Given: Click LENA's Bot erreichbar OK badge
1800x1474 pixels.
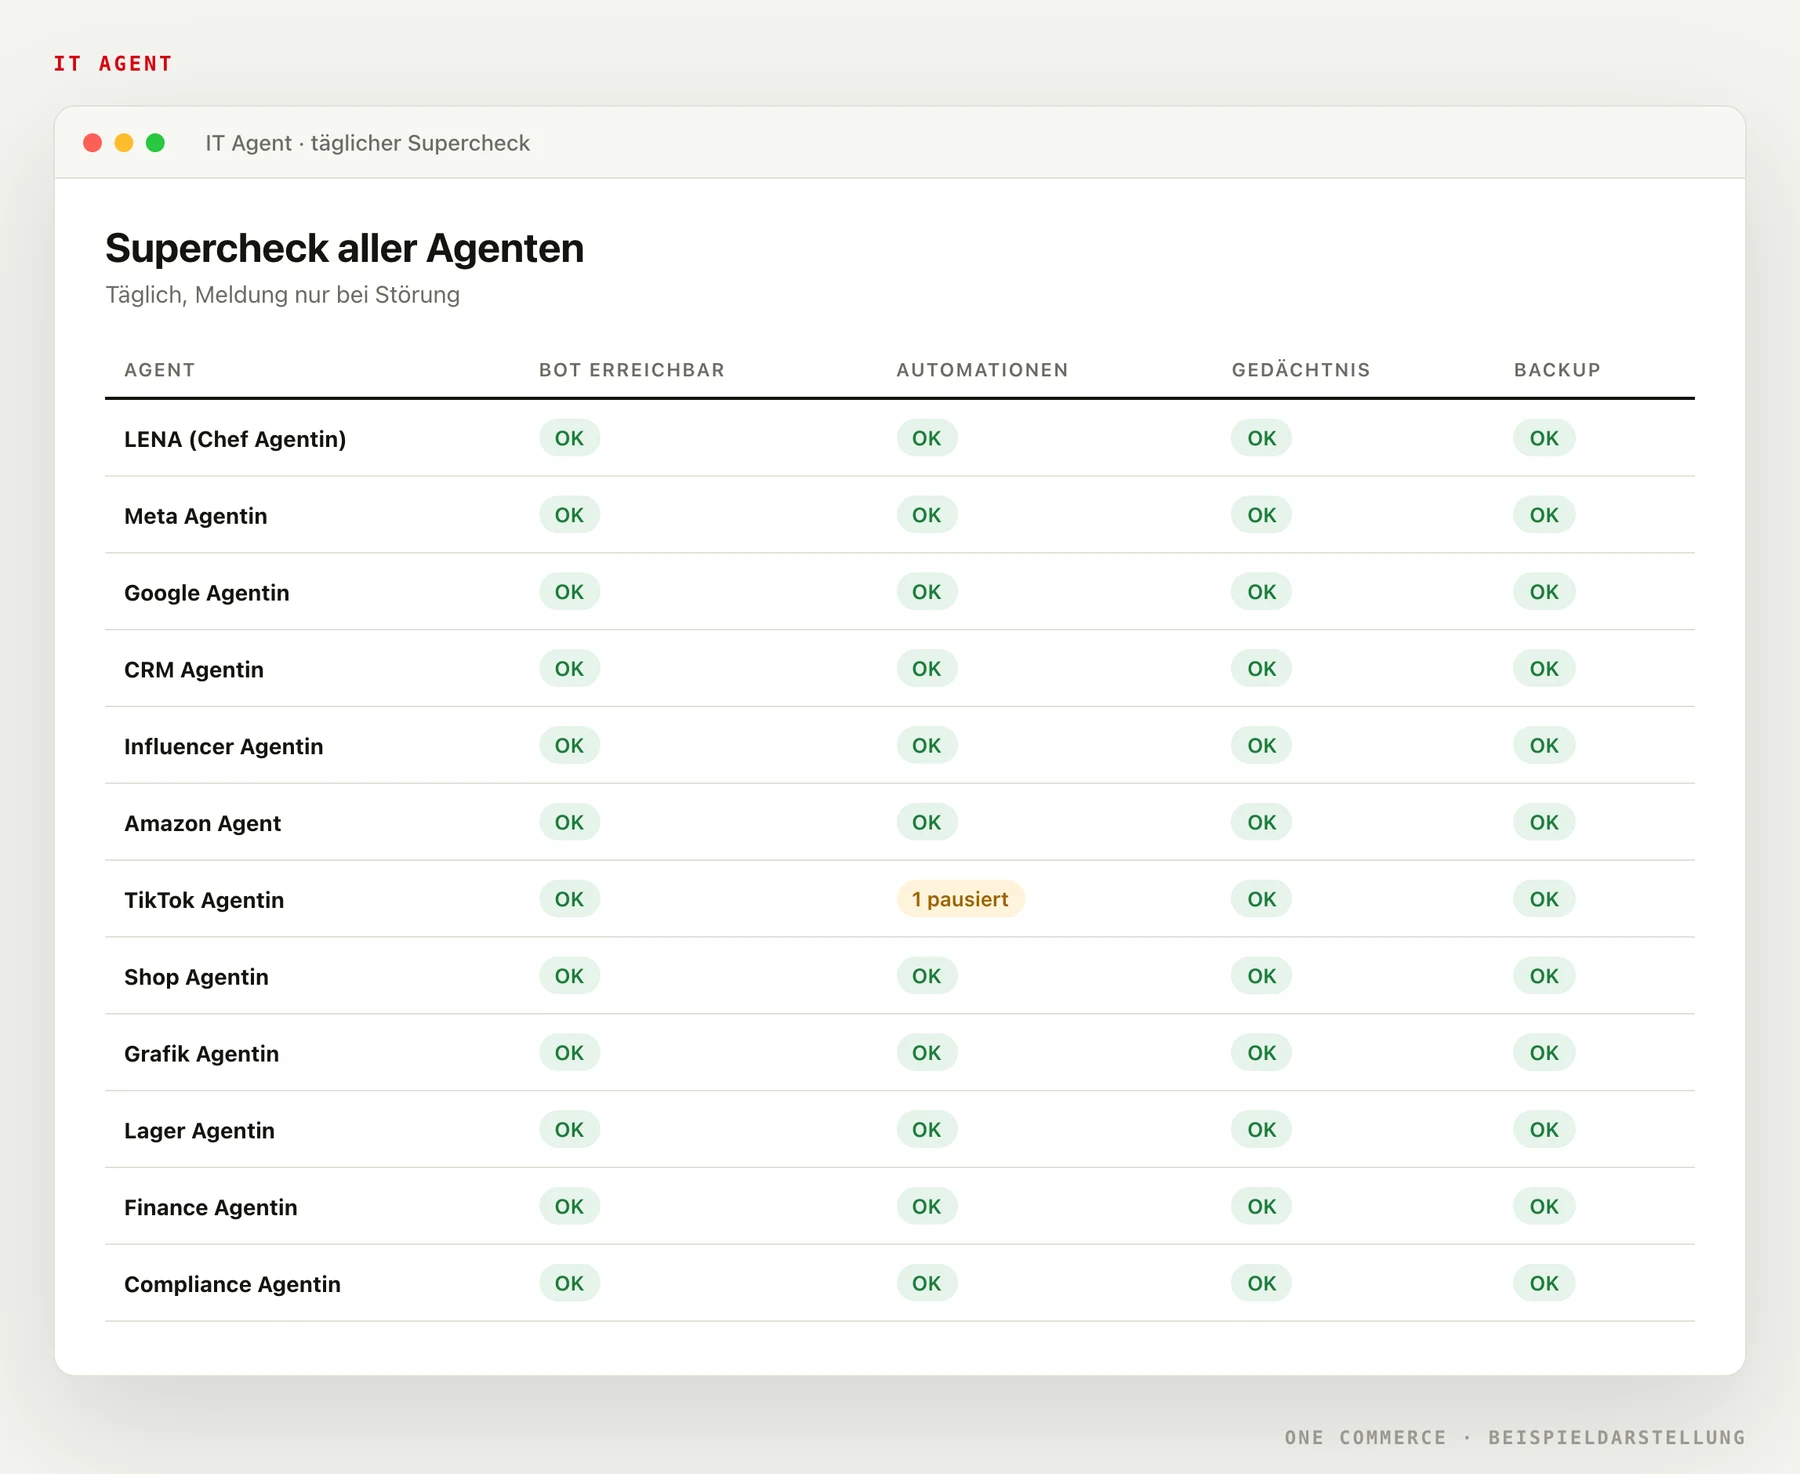Looking at the screenshot, I should pyautogui.click(x=570, y=438).
